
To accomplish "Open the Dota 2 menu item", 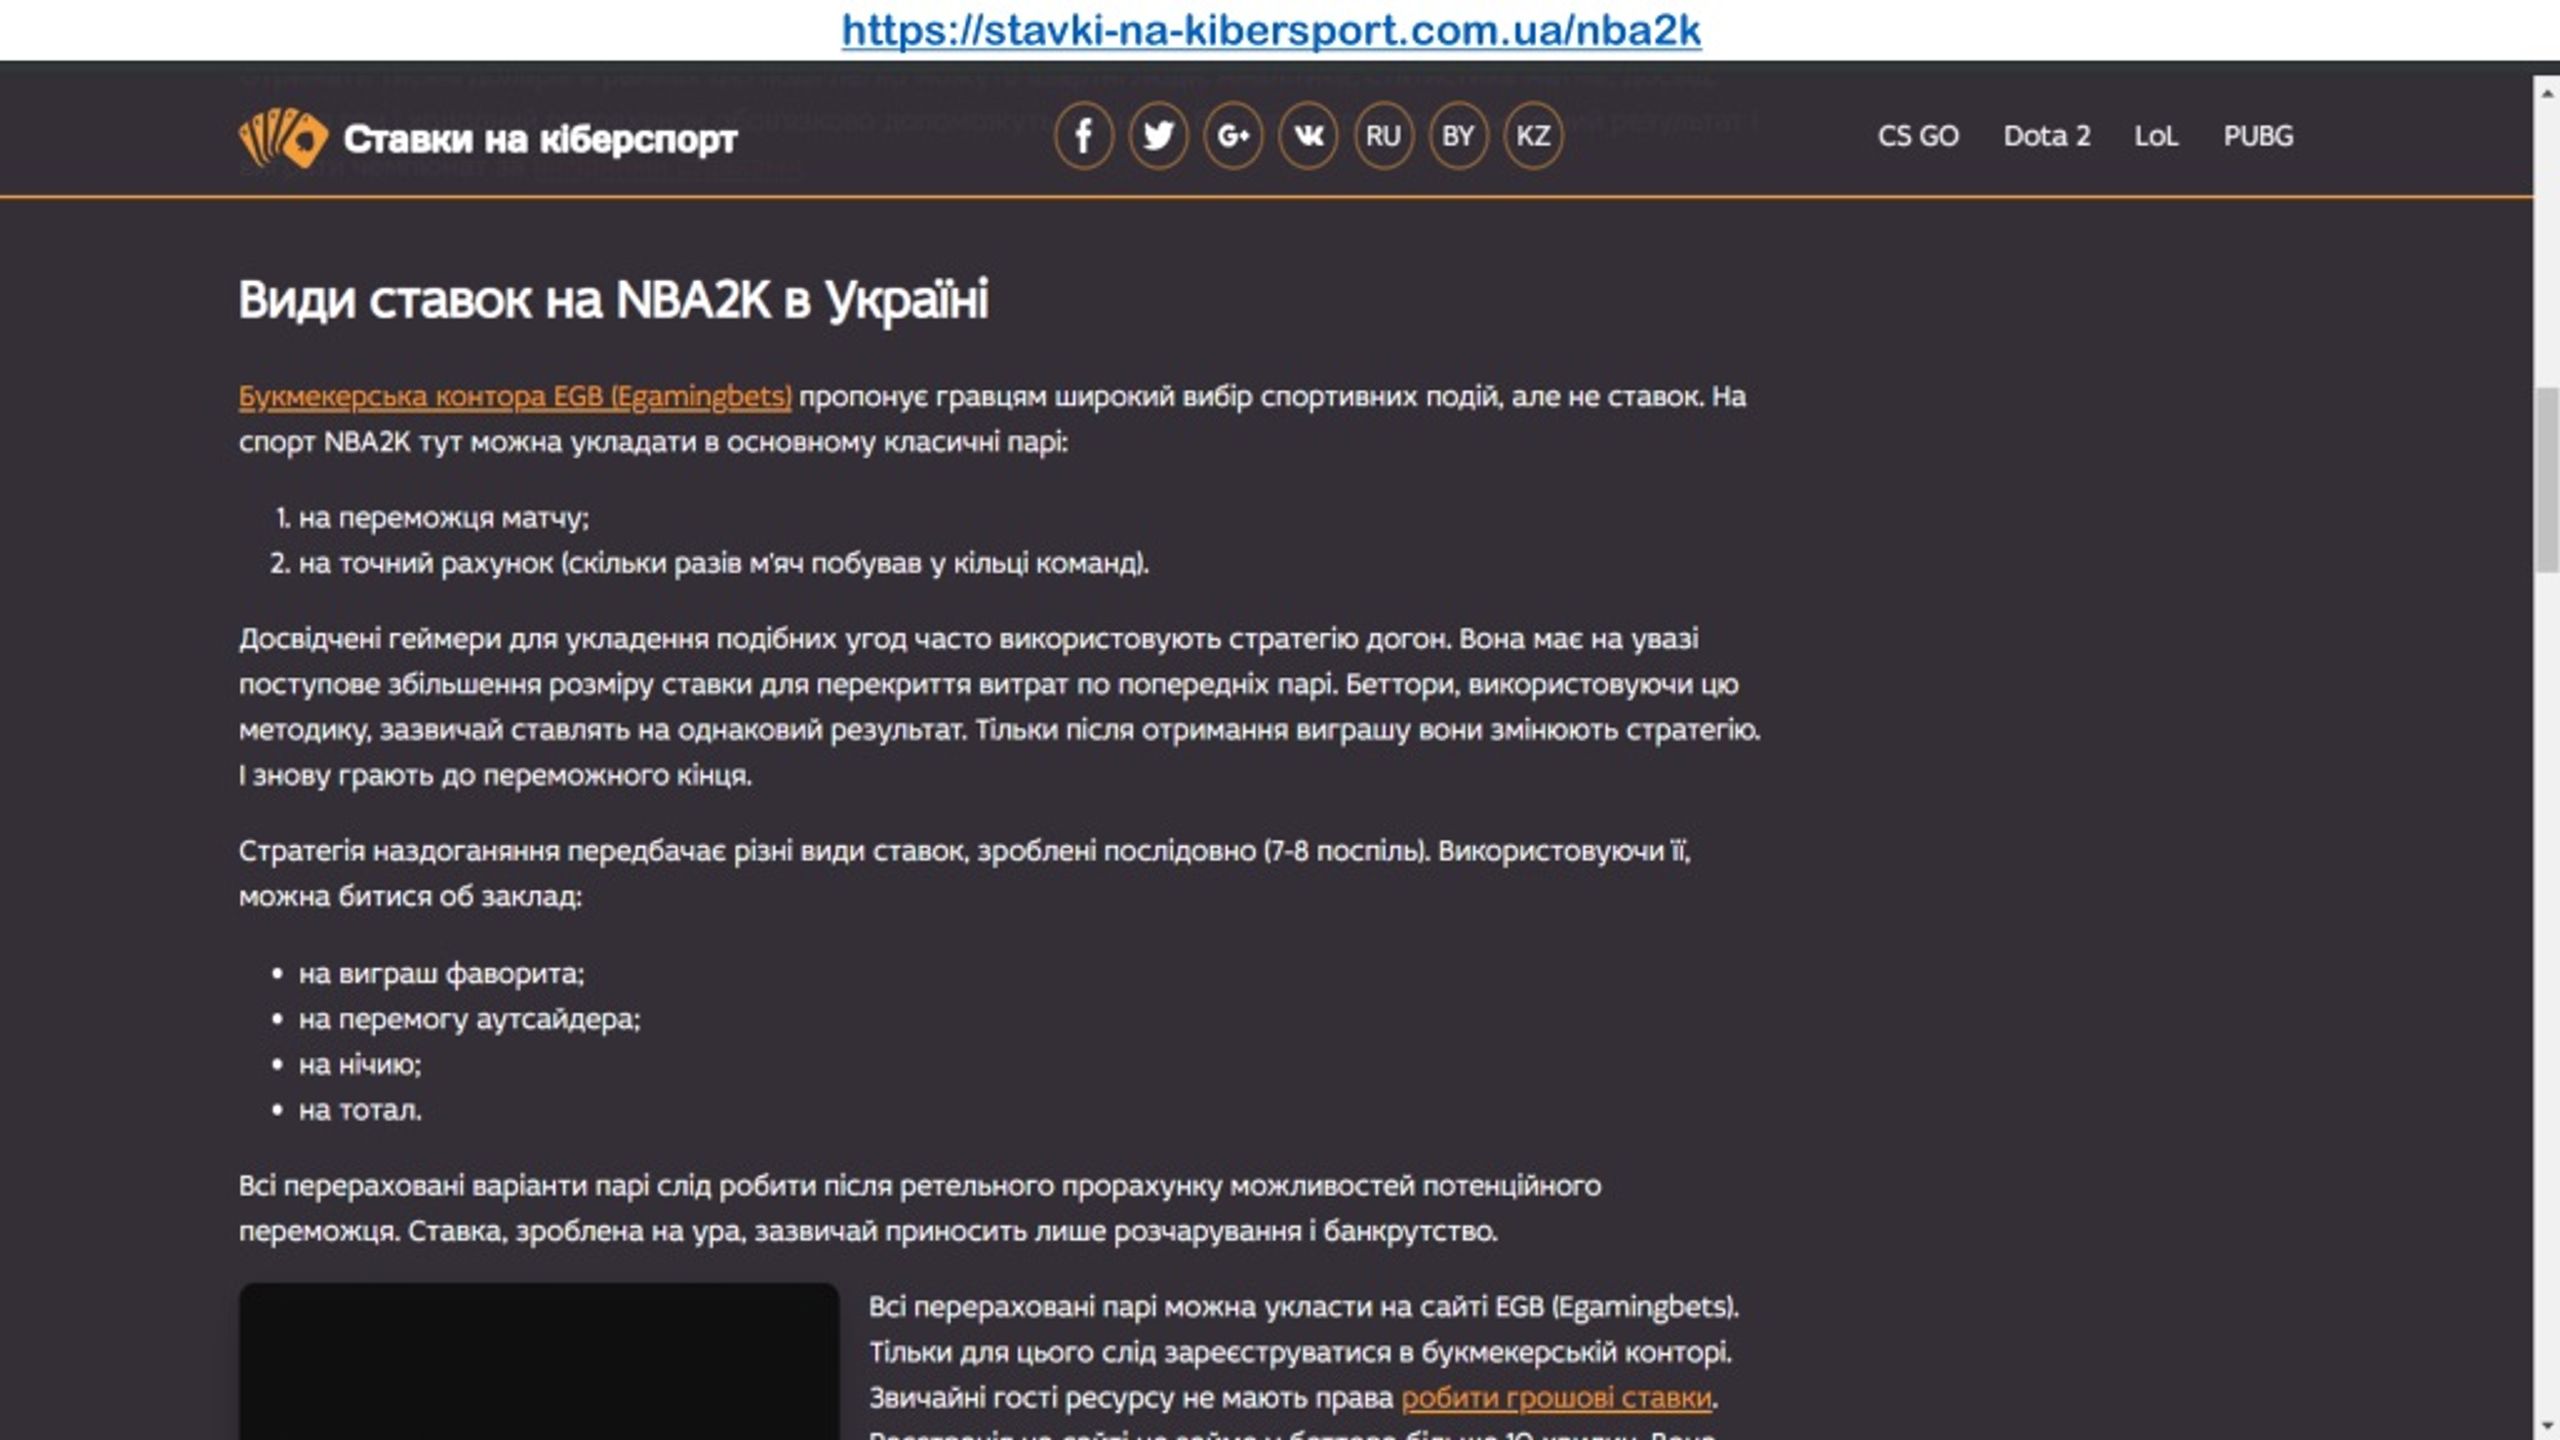I will point(2046,136).
